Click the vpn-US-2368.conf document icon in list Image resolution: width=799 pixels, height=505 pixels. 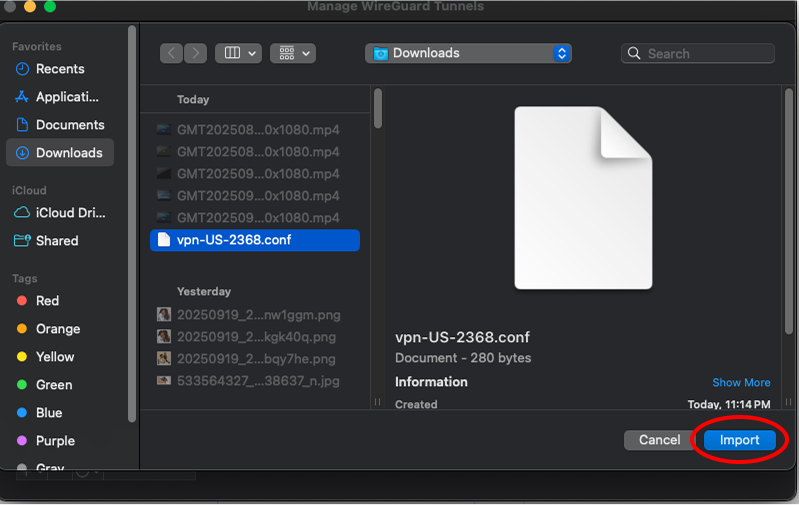click(164, 240)
